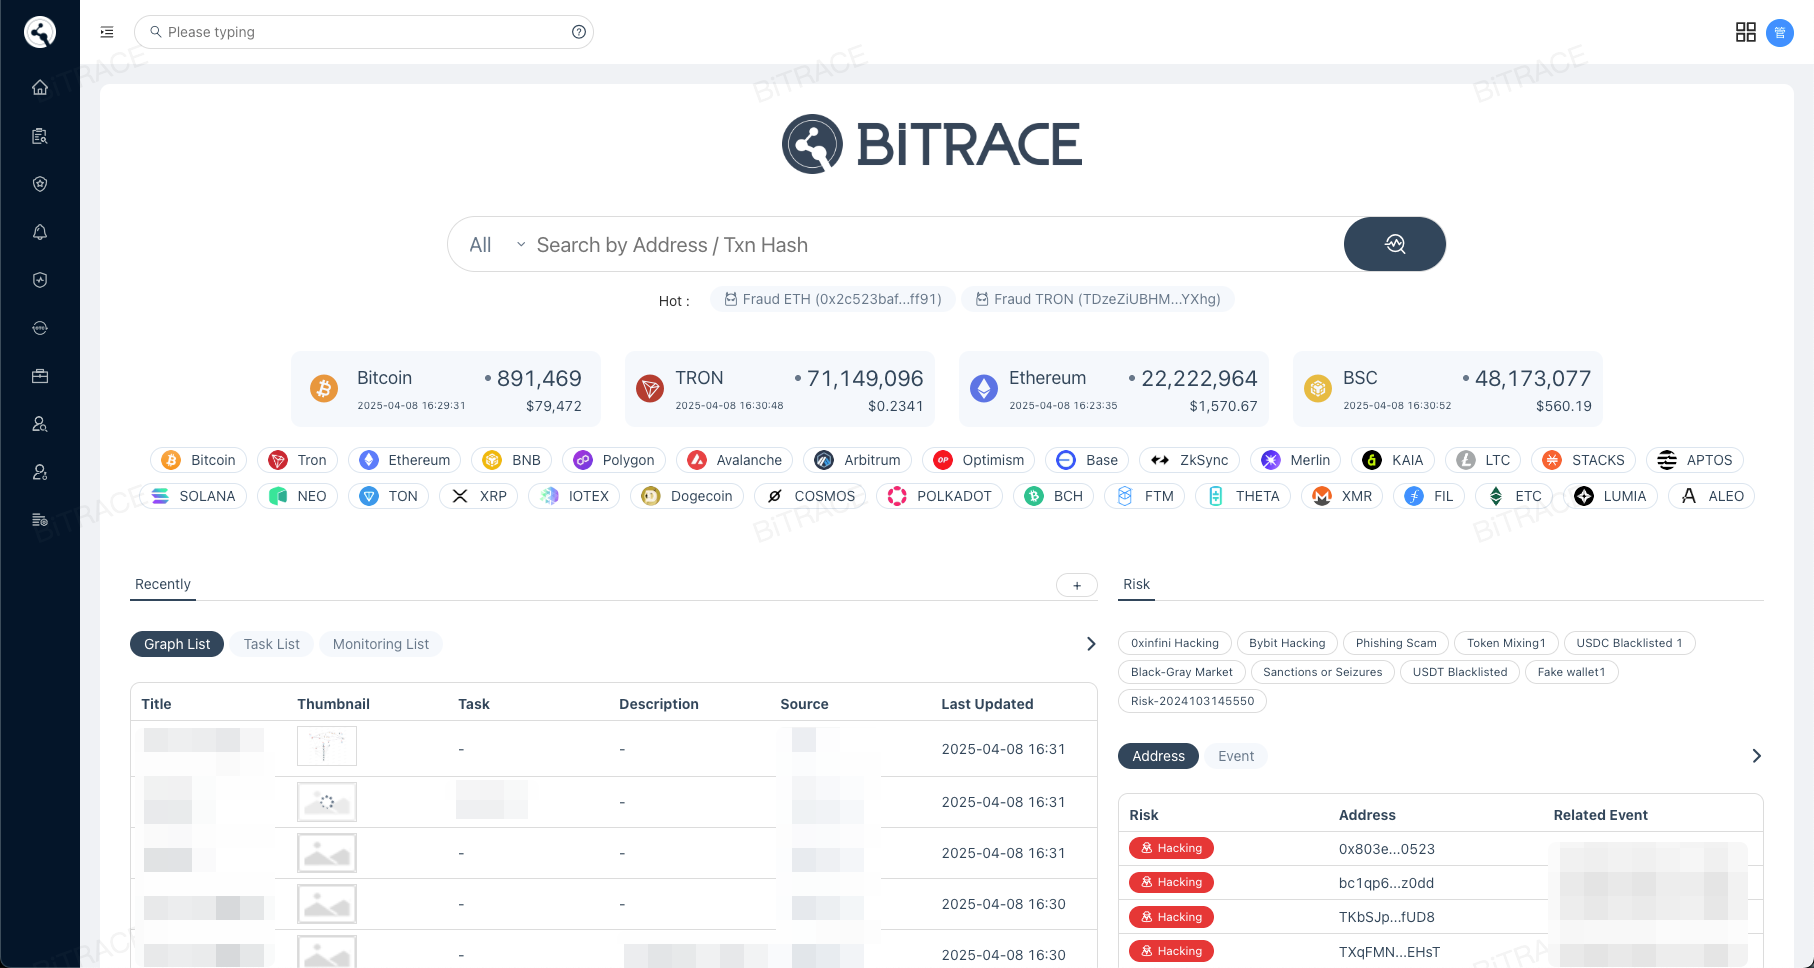Open the Home icon in sidebar
This screenshot has height=968, width=1814.
[40, 87]
